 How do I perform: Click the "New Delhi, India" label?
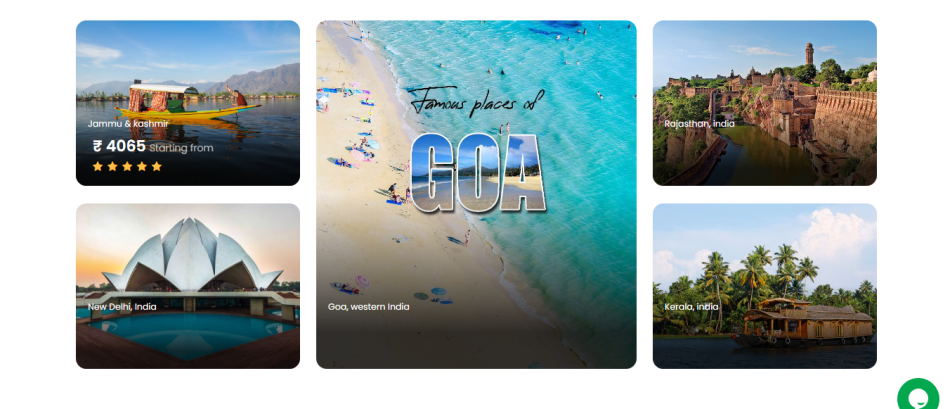coord(122,307)
